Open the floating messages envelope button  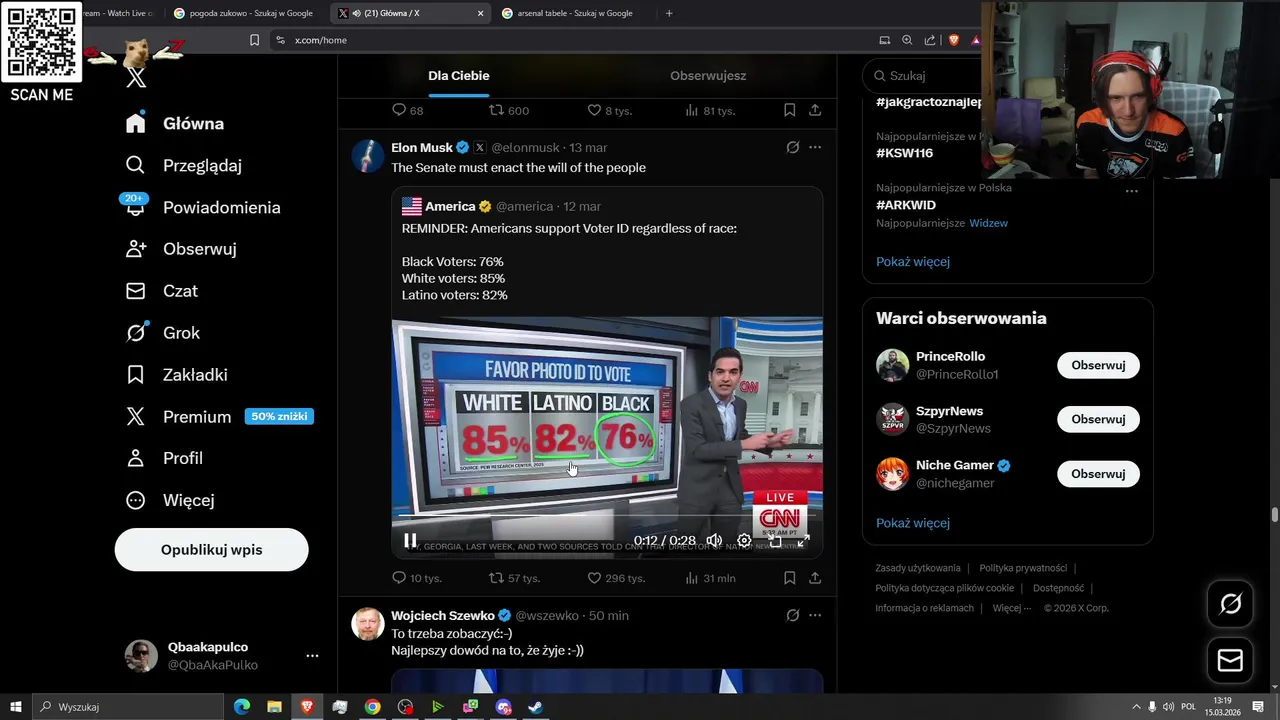coord(1230,660)
